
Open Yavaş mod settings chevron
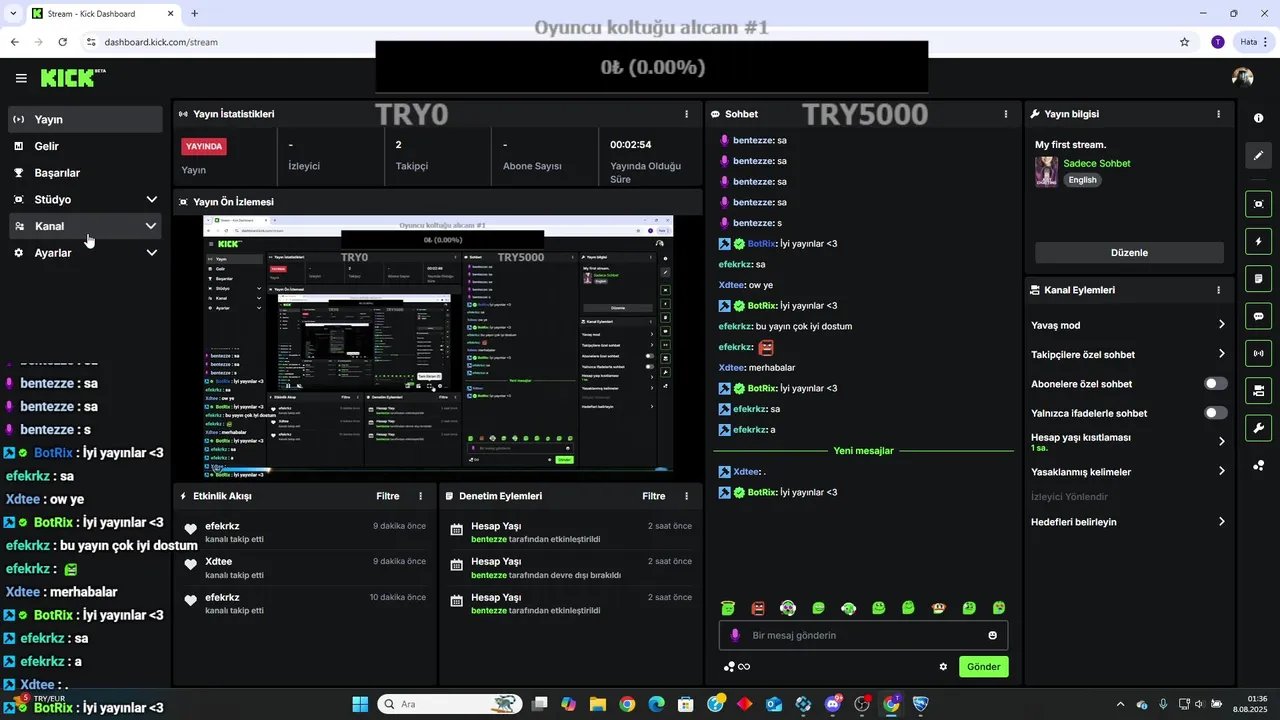(x=1221, y=325)
